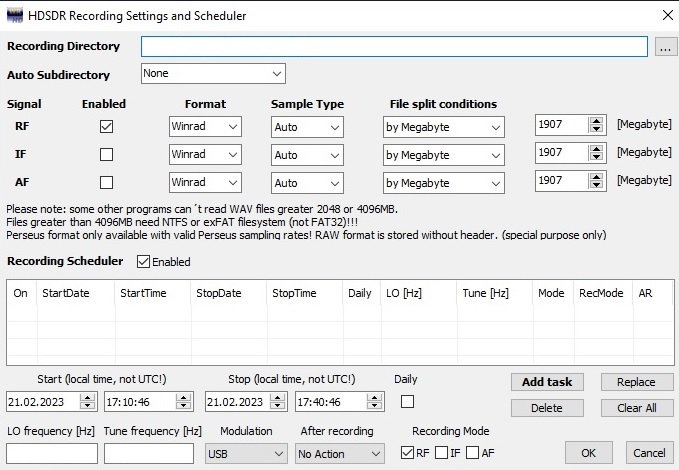Toggle the Recording Scheduler Enabled checkbox
Image resolution: width=679 pixels, height=470 pixels.
tap(143, 262)
